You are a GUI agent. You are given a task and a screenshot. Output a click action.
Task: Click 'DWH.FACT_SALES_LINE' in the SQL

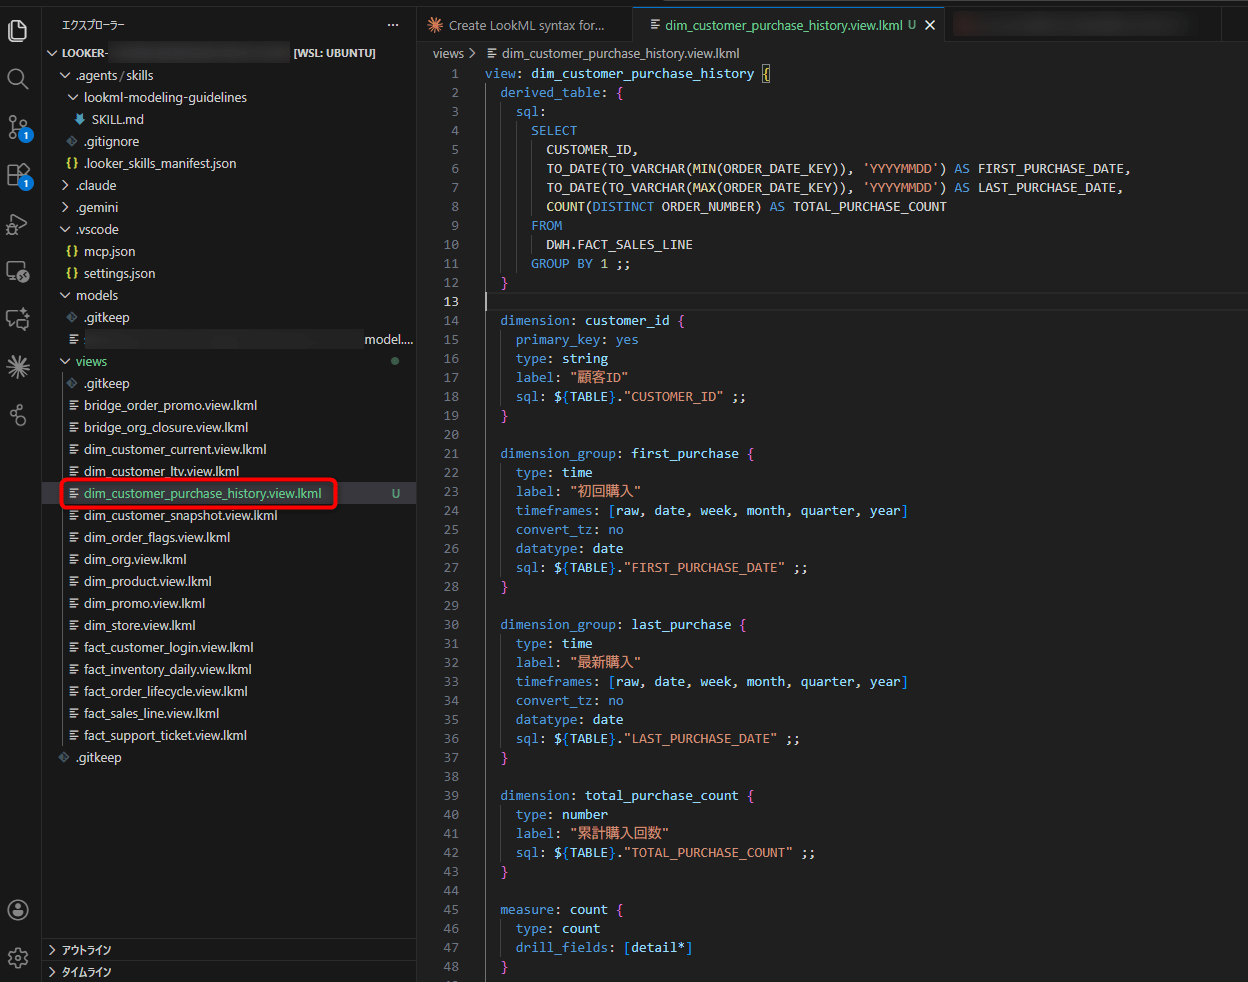(619, 245)
